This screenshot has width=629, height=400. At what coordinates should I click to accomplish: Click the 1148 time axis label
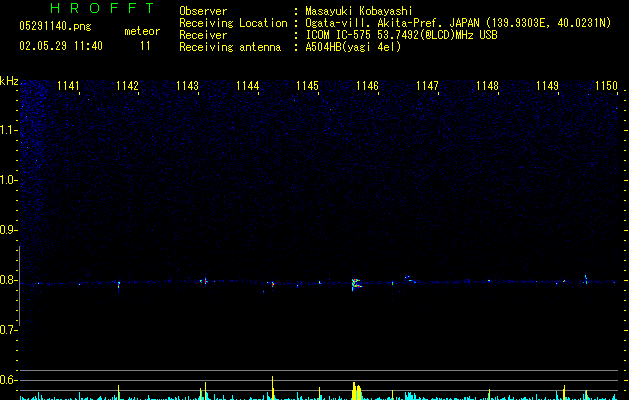pyautogui.click(x=487, y=86)
